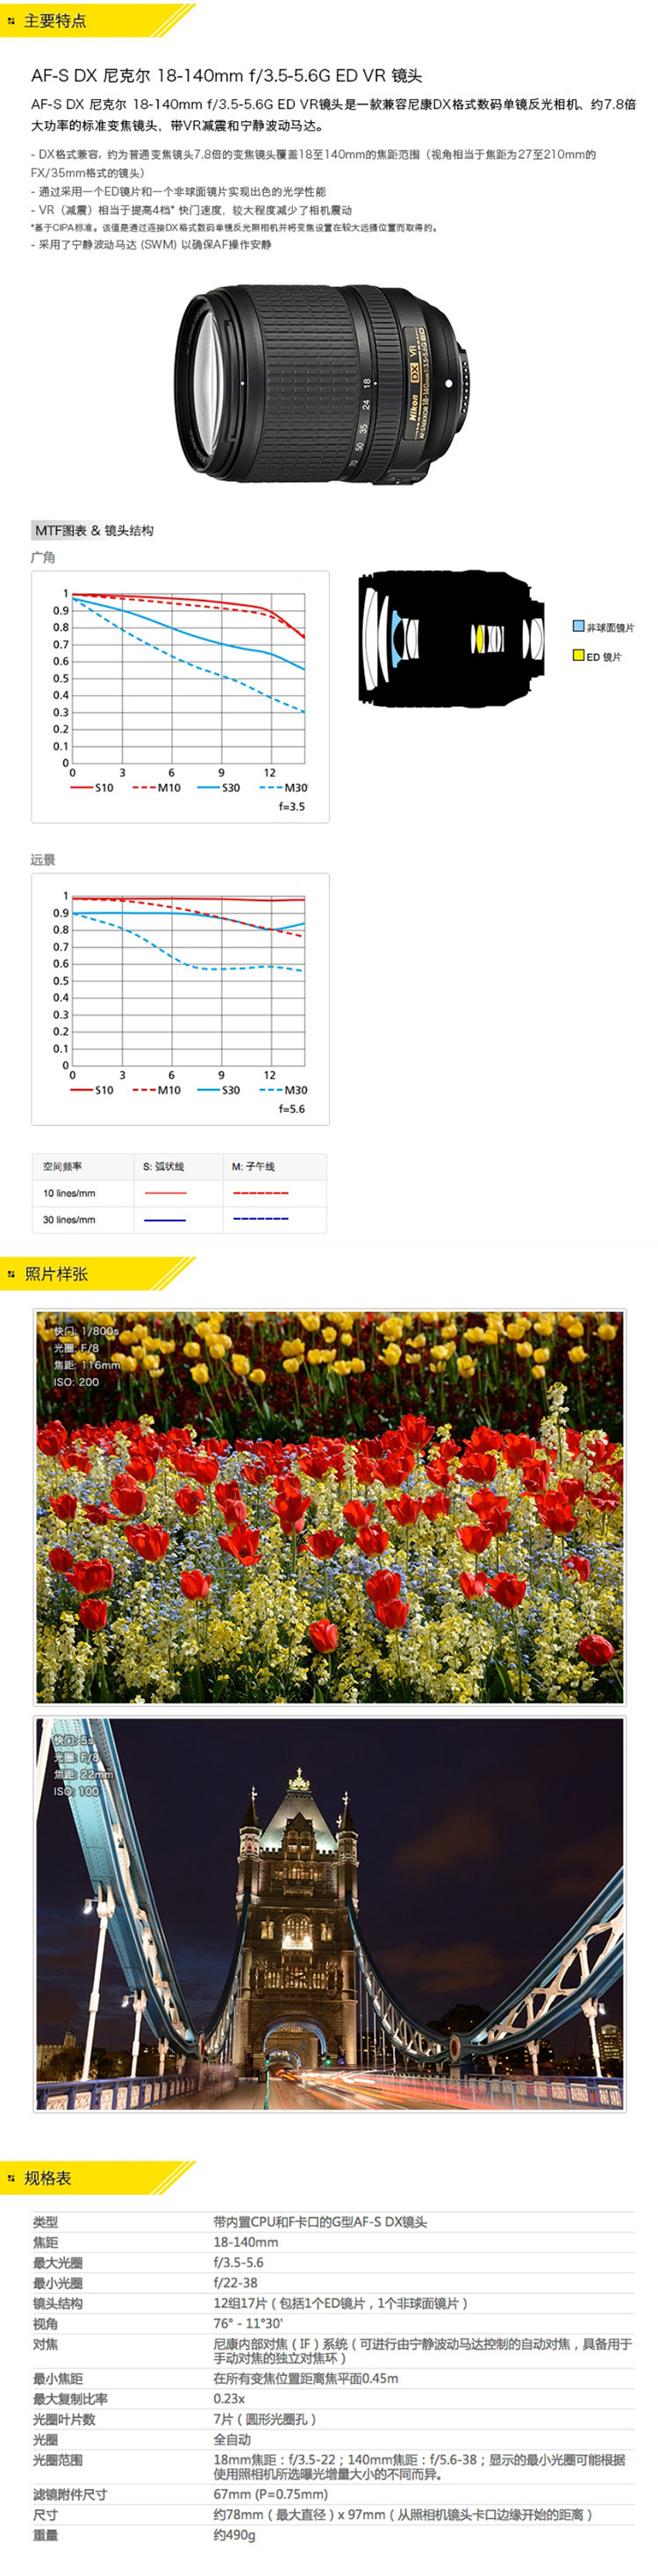The width and height of the screenshot is (658, 2576).
Task: Click the spec value 约490g
Action: [x=234, y=2535]
